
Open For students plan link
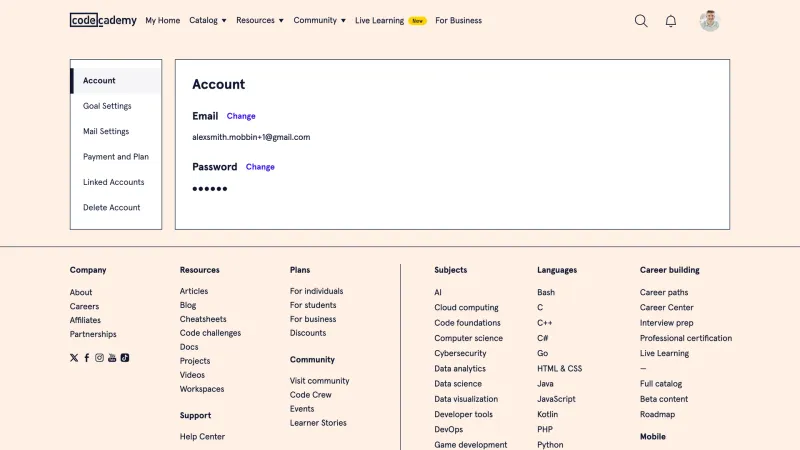[313, 305]
